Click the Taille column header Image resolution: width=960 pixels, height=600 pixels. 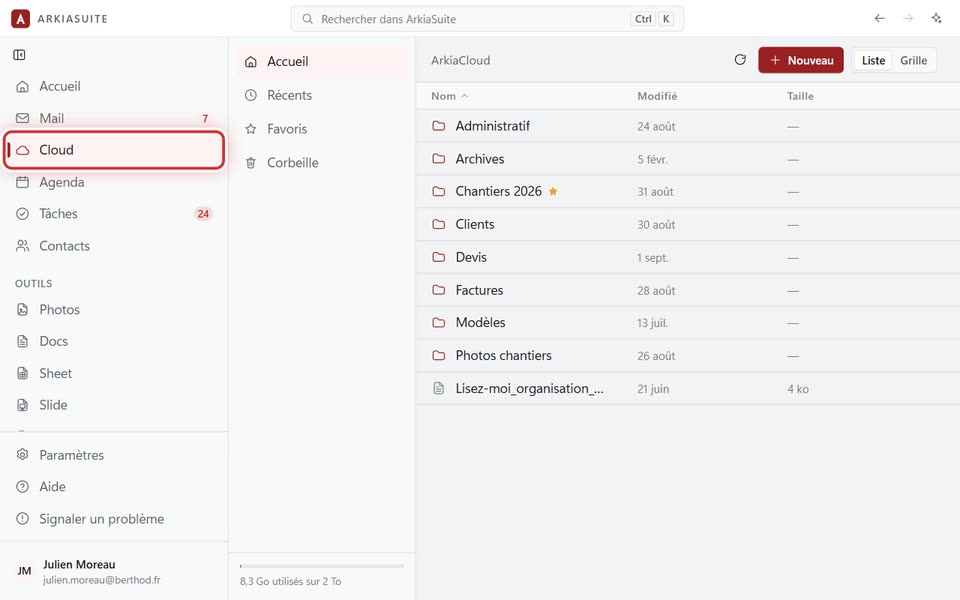tap(800, 96)
